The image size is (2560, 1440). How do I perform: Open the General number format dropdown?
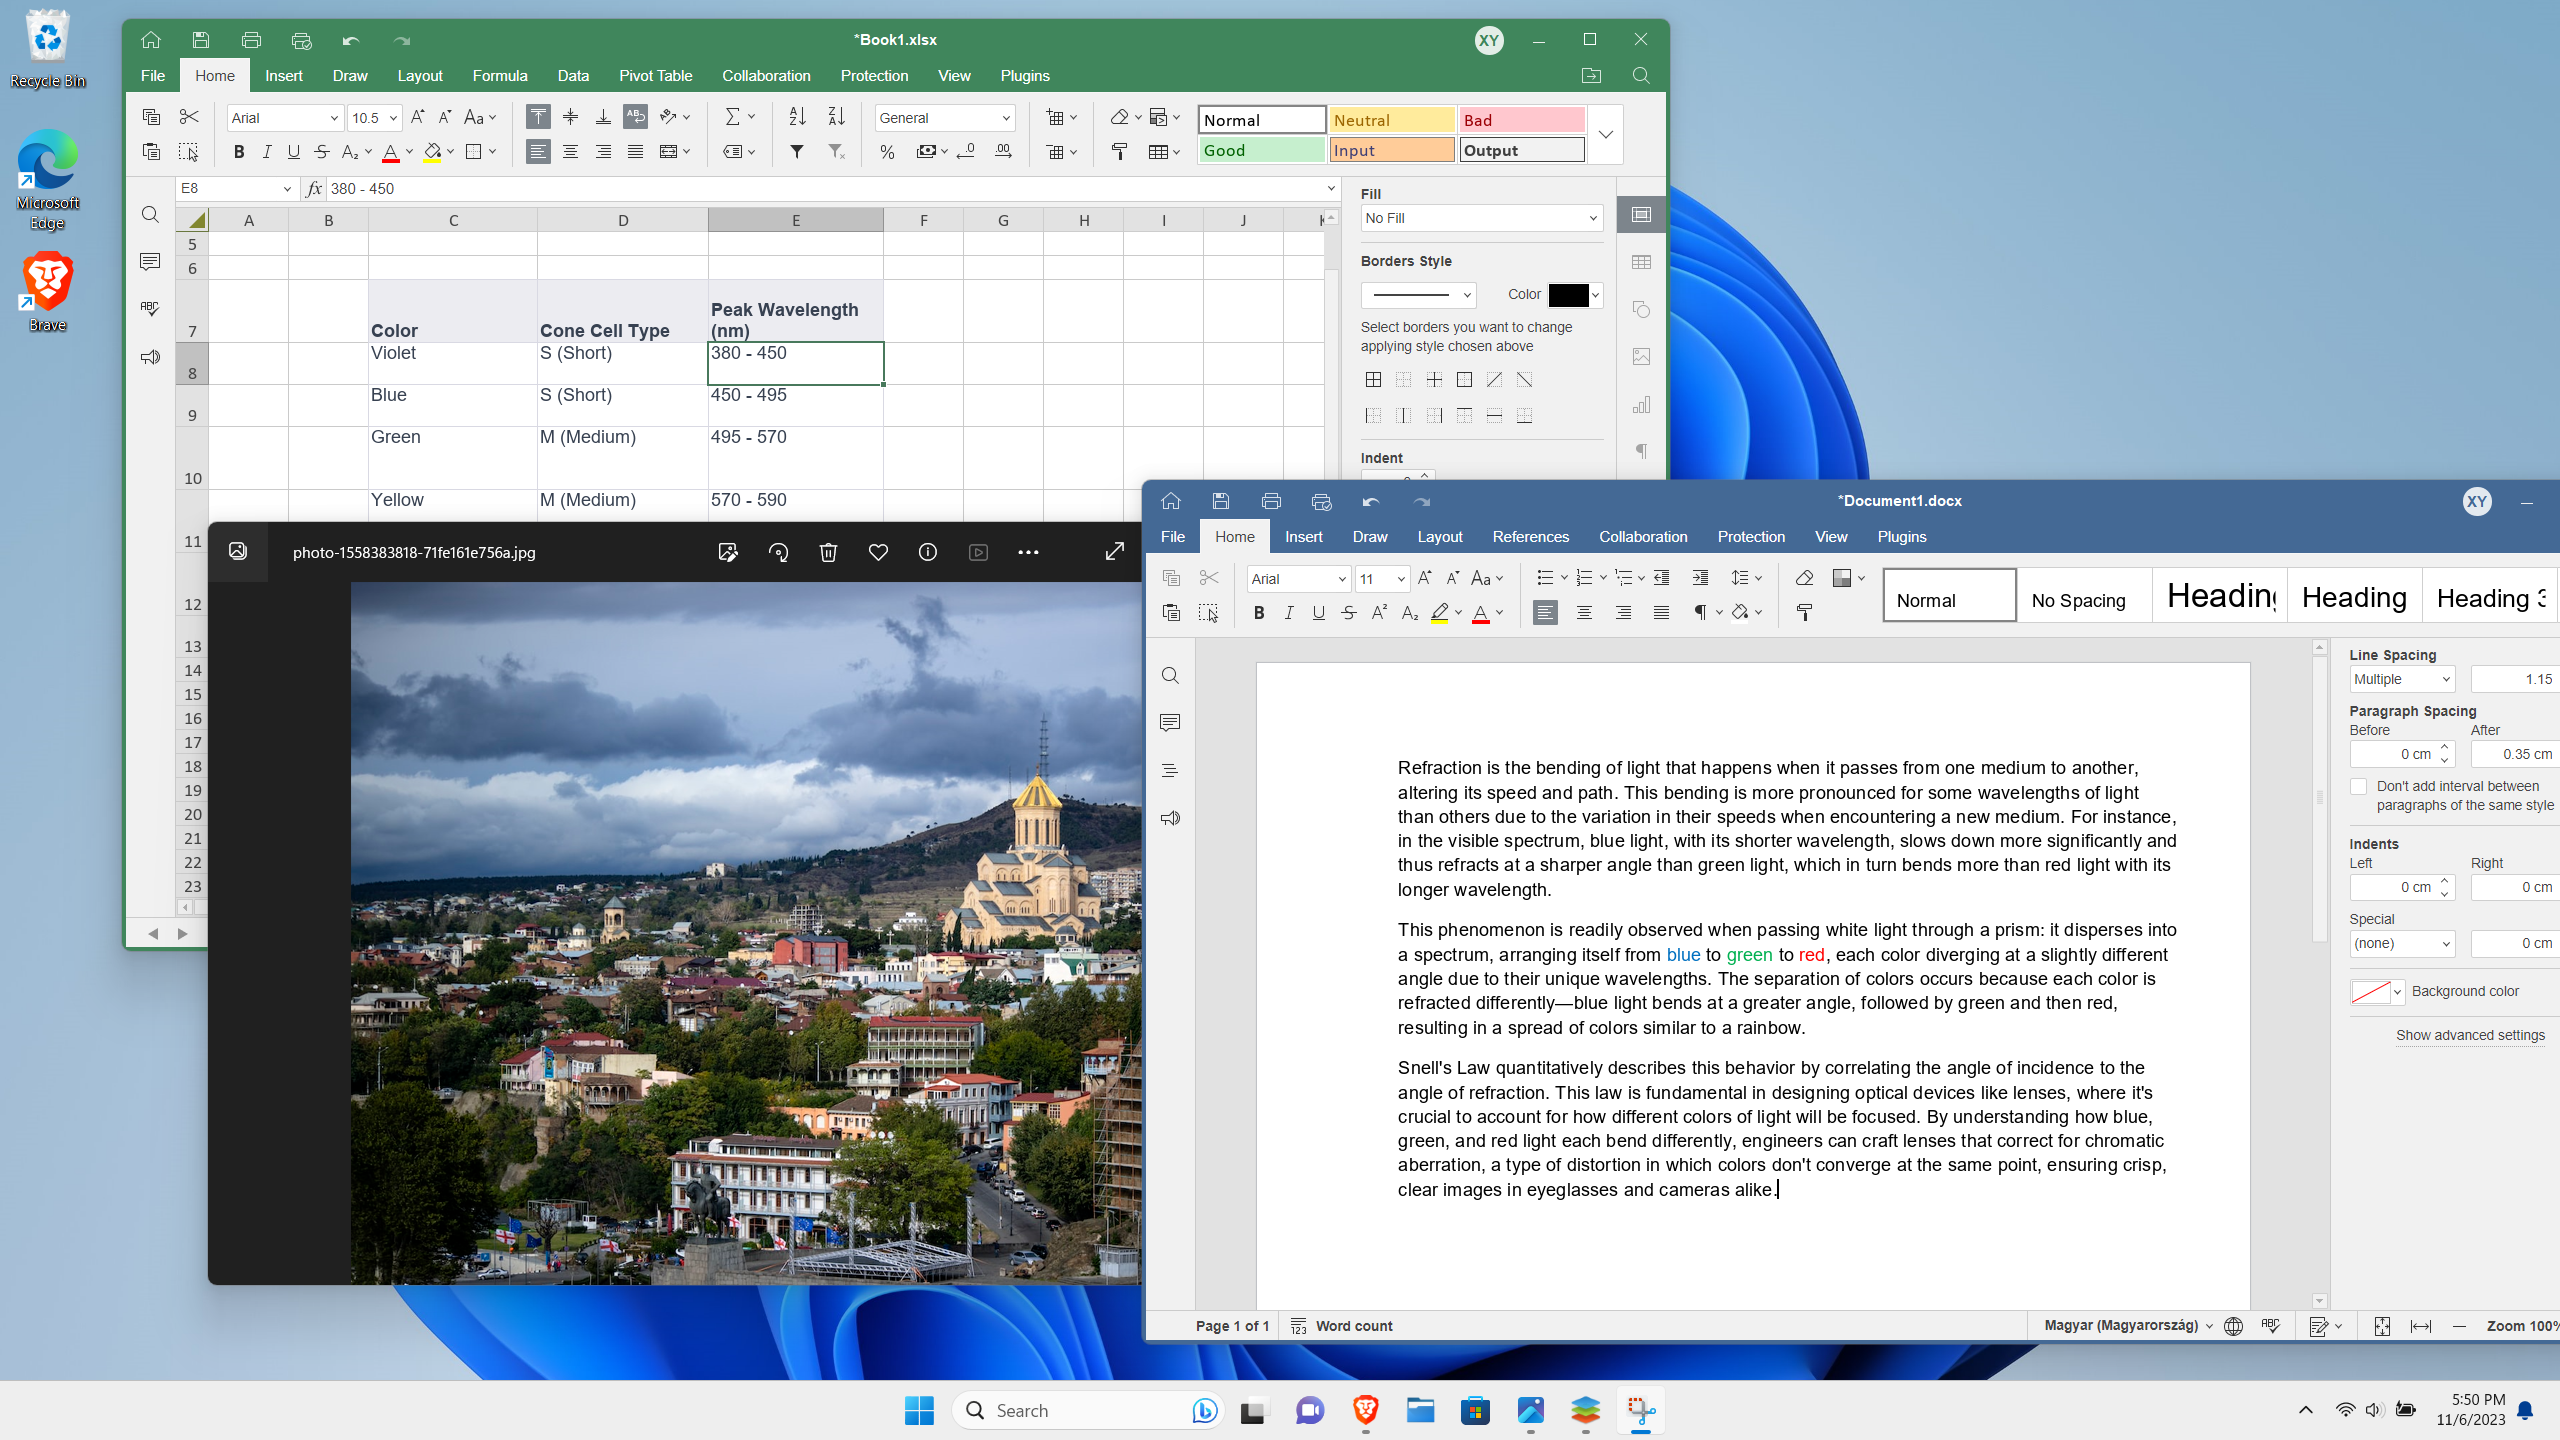[945, 118]
